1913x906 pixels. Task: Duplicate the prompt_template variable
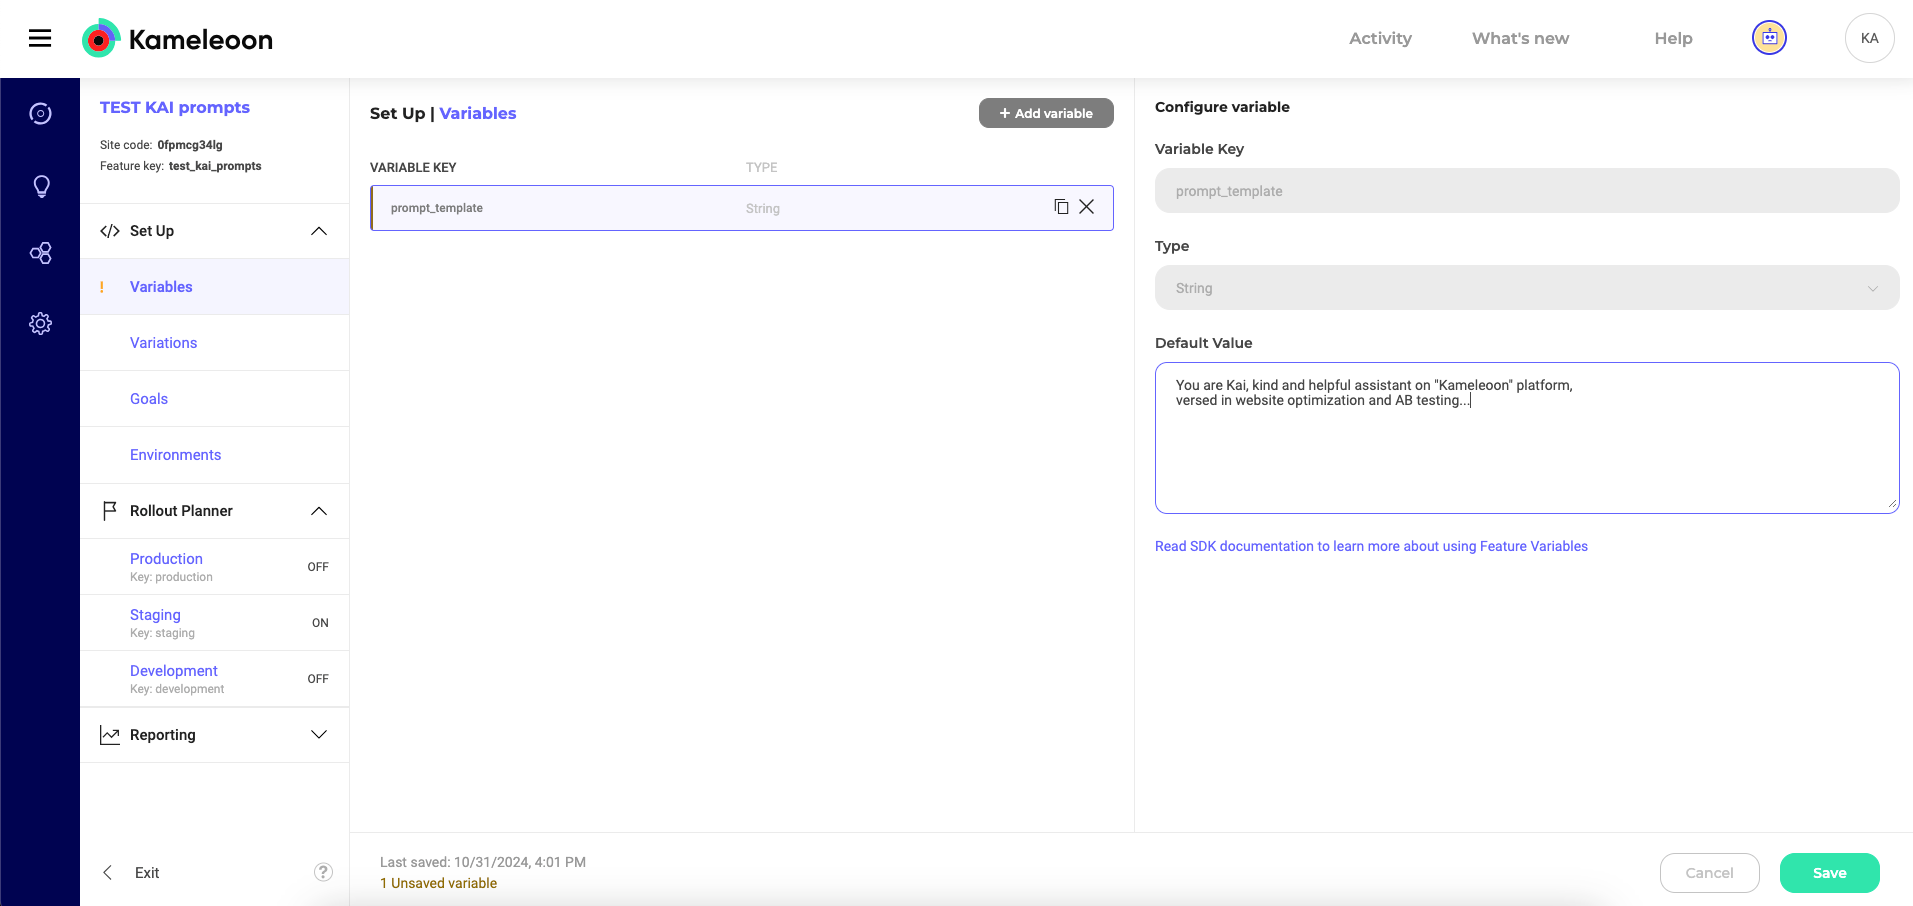tap(1061, 207)
